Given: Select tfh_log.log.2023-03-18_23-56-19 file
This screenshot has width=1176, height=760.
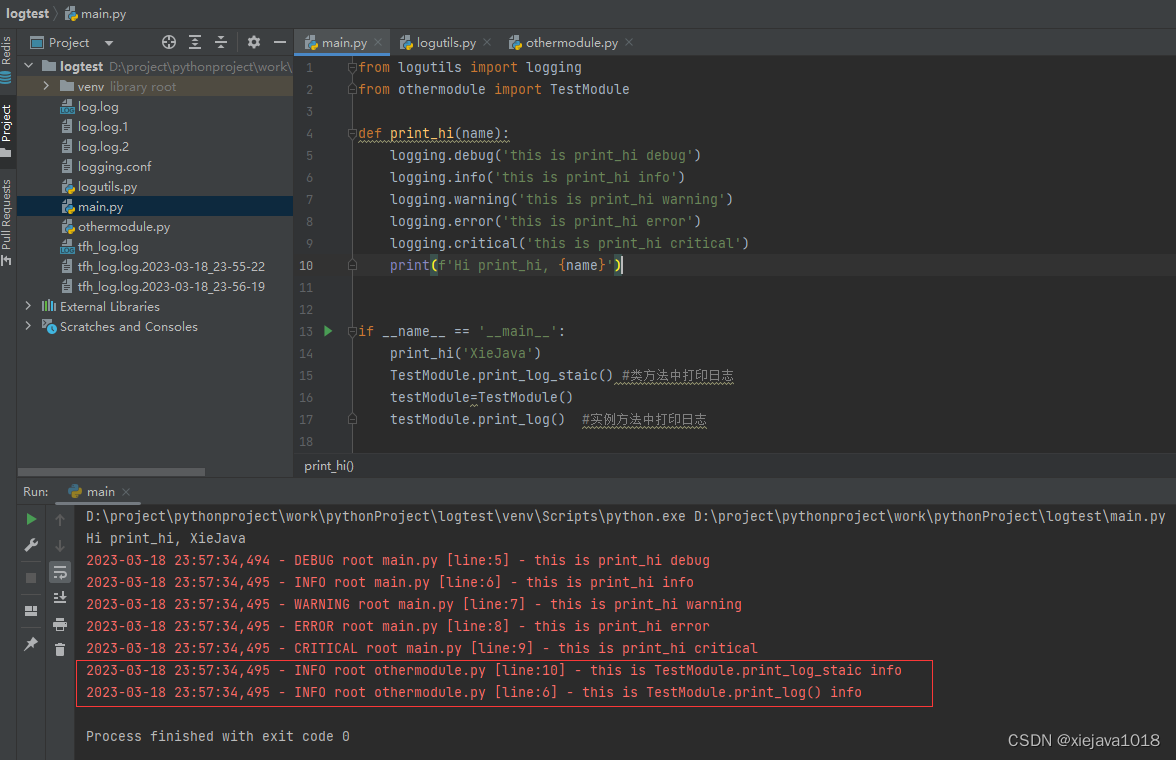Looking at the screenshot, I should pos(170,287).
